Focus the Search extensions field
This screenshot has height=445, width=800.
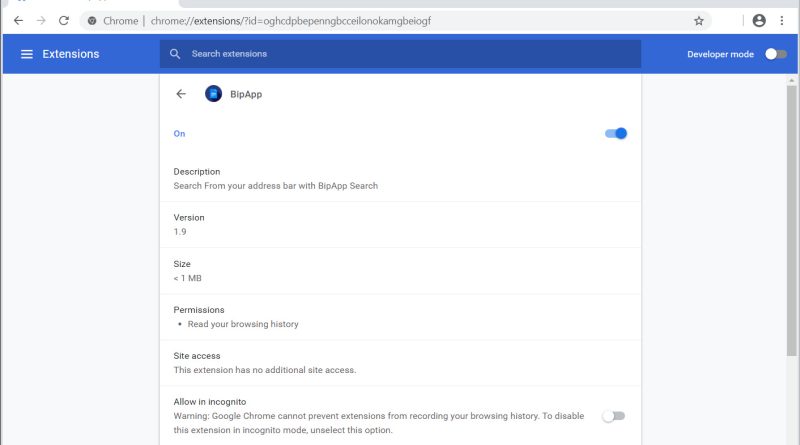(x=400, y=54)
